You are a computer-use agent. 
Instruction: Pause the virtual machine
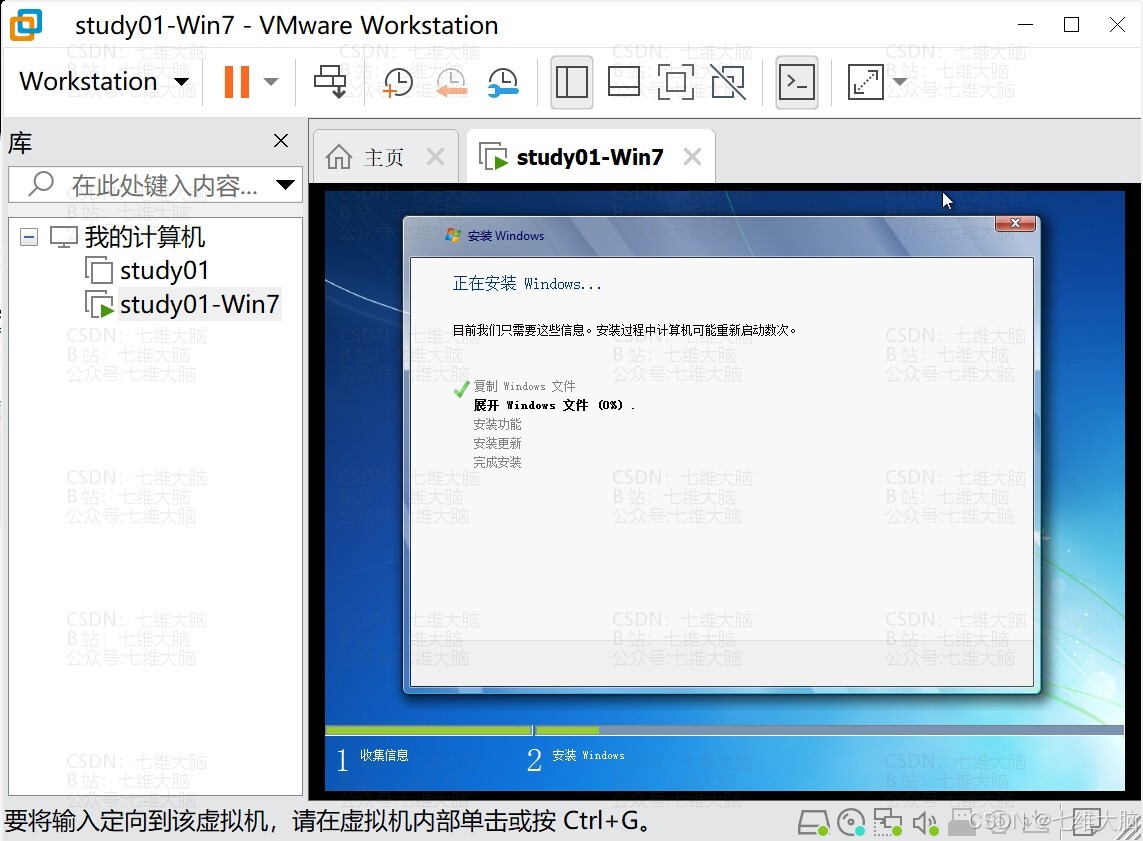[x=237, y=82]
